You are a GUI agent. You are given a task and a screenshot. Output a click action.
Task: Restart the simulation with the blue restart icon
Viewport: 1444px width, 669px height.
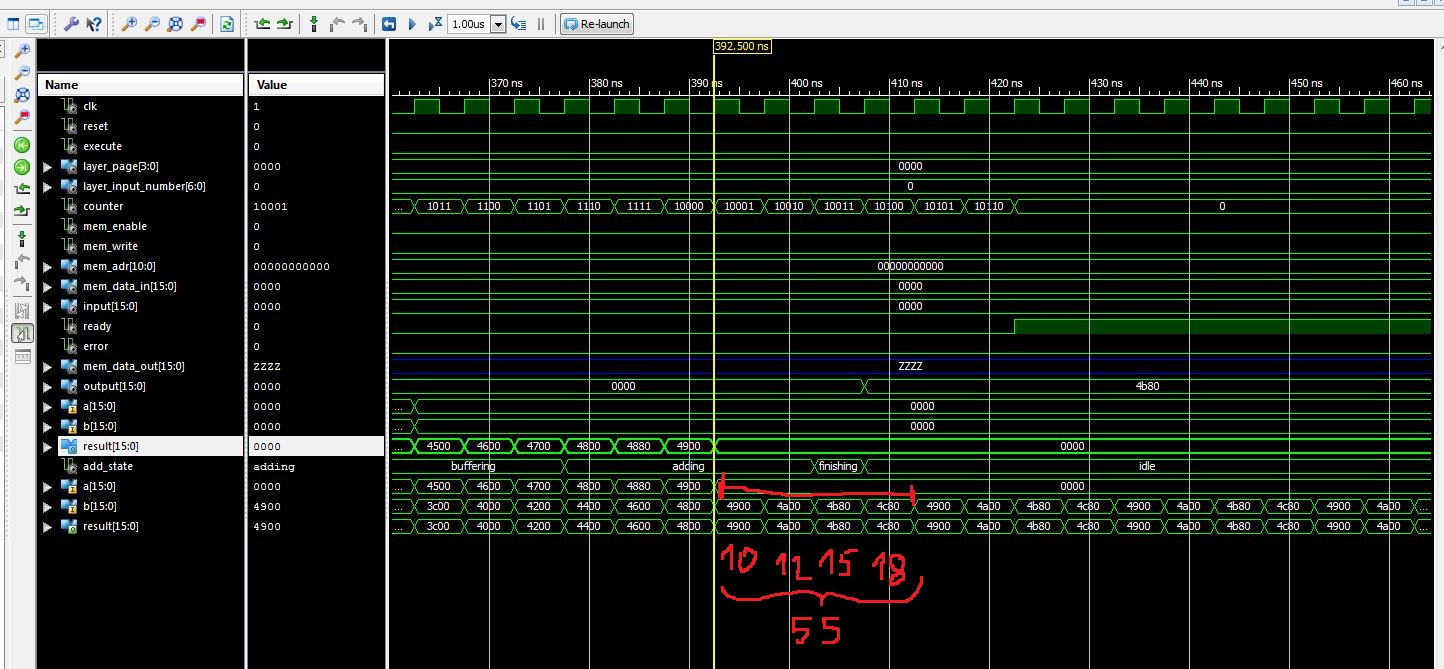click(x=389, y=24)
